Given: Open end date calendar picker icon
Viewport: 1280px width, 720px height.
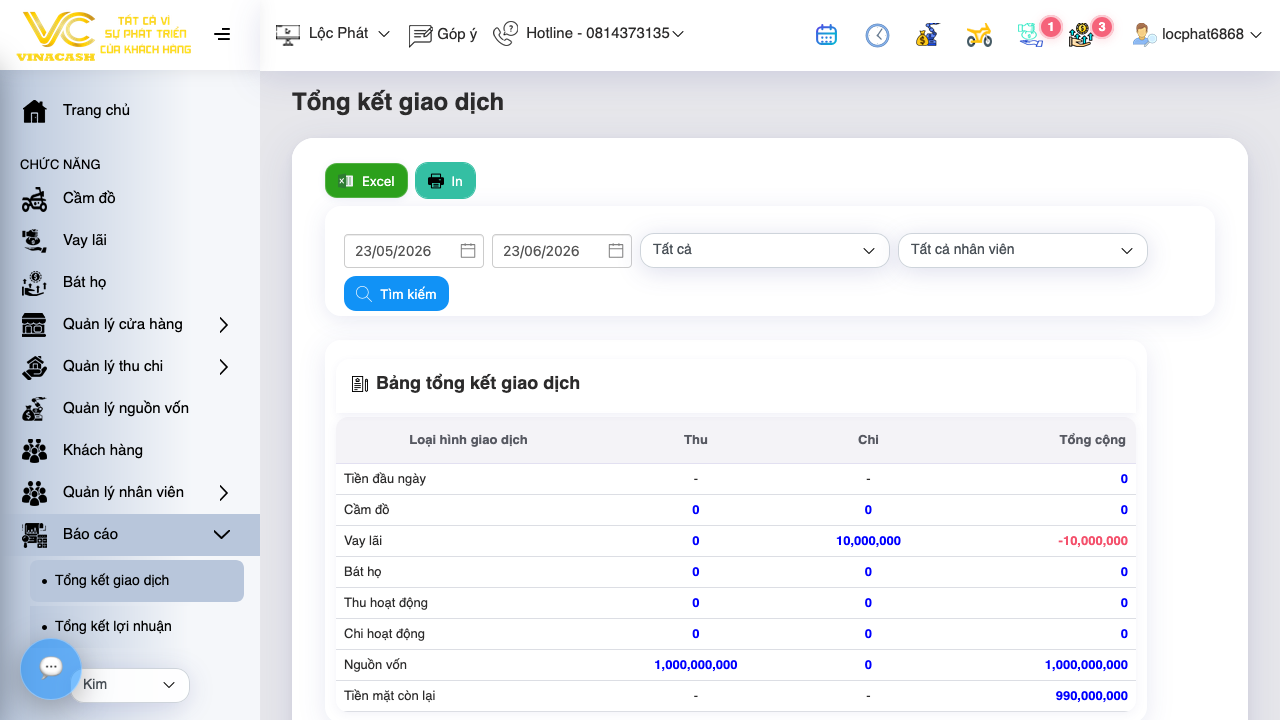Looking at the screenshot, I should 616,250.
